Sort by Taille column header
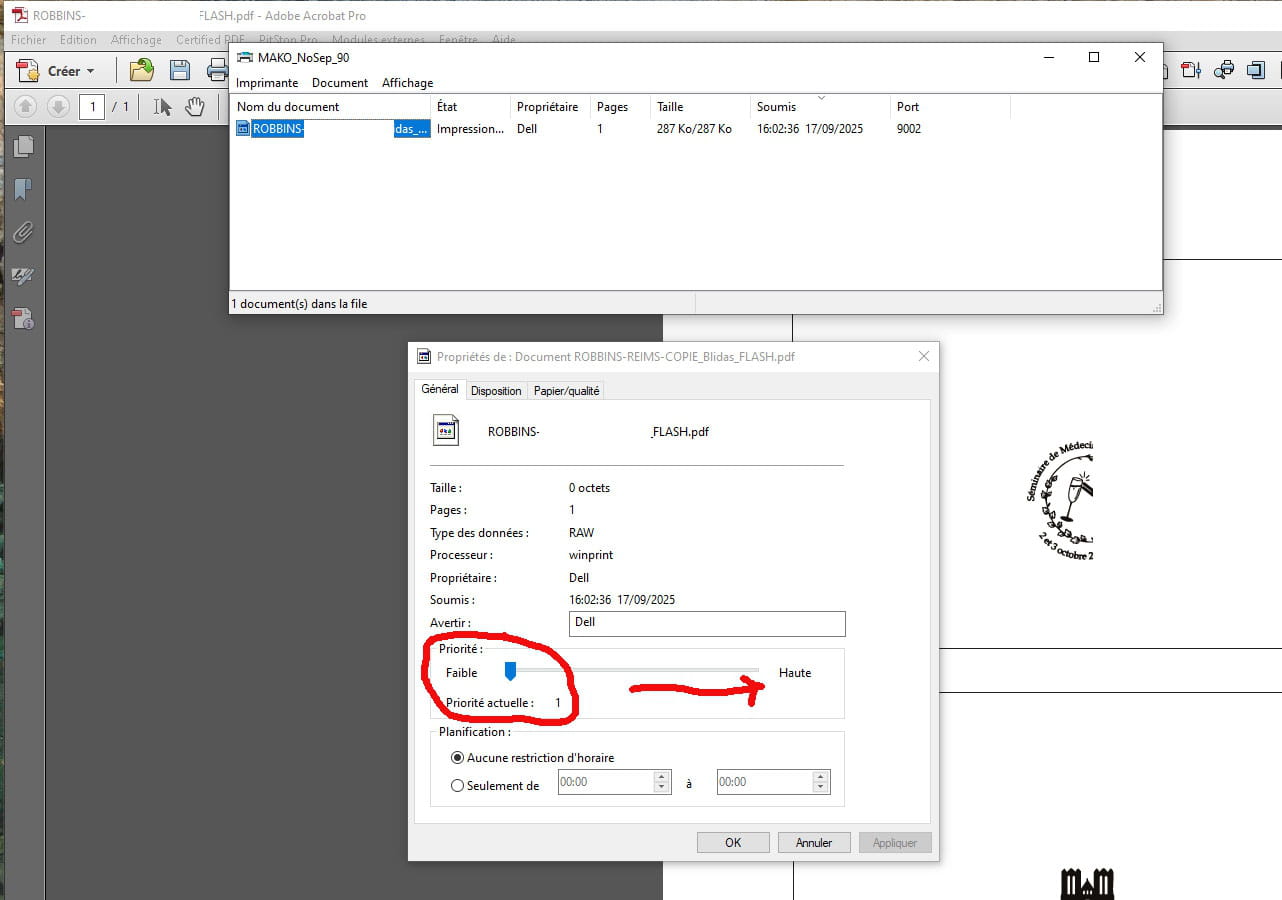The width and height of the screenshot is (1282, 900). (700, 107)
